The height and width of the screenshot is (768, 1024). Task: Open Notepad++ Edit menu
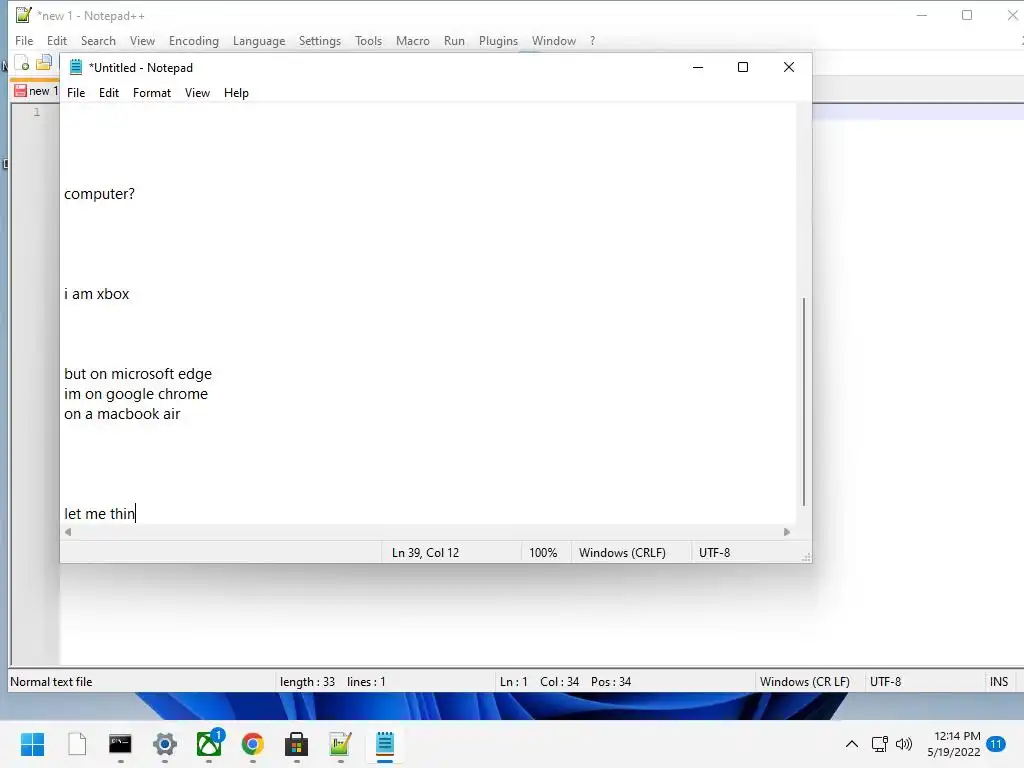click(x=57, y=40)
